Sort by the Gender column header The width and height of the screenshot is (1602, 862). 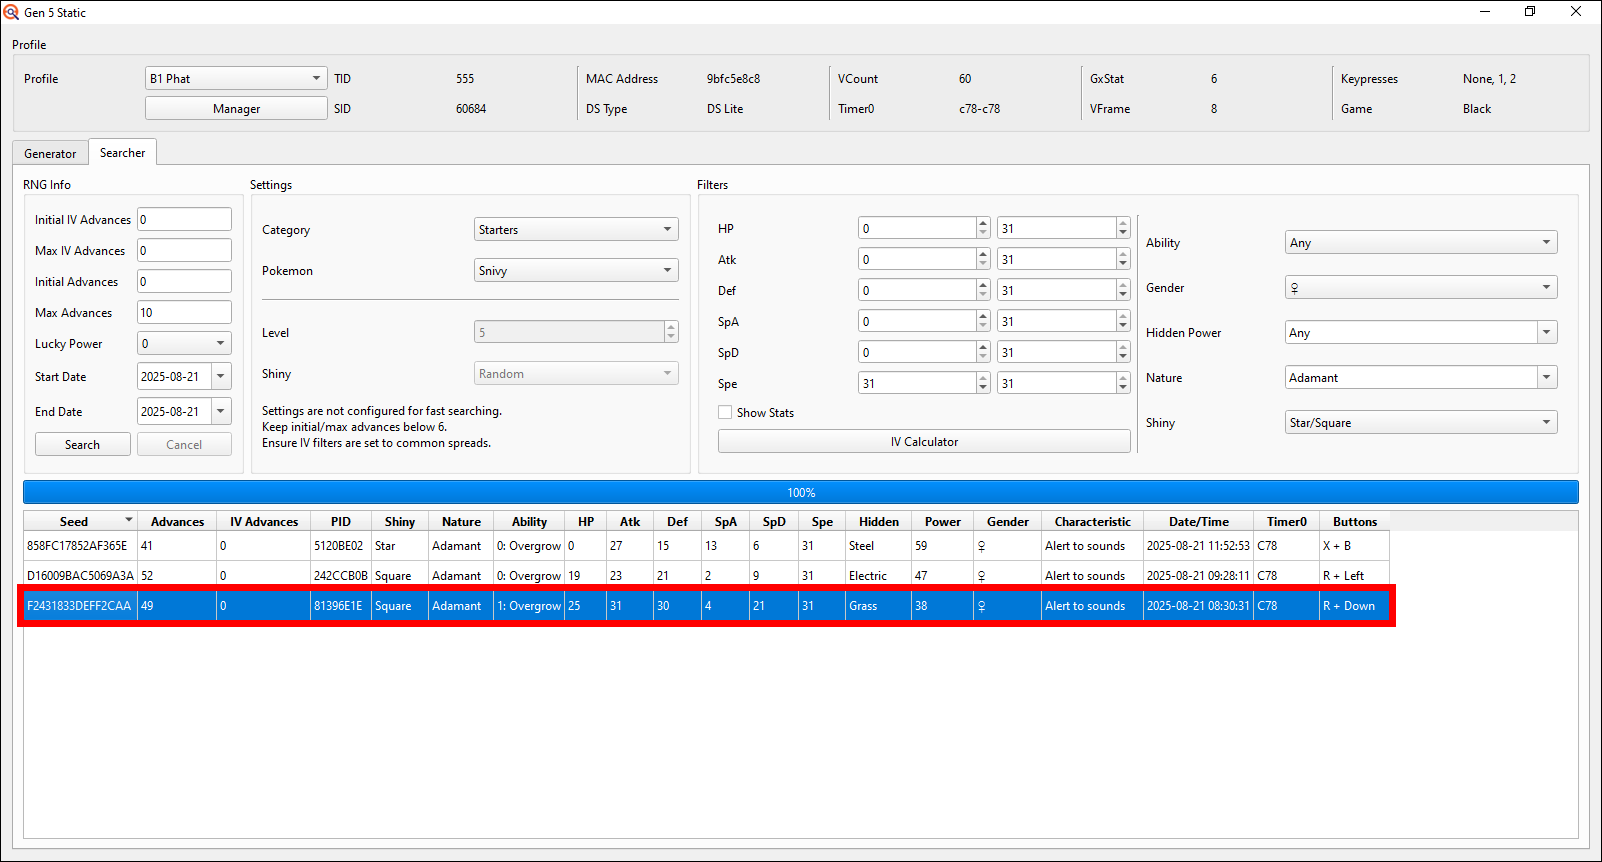click(1007, 521)
